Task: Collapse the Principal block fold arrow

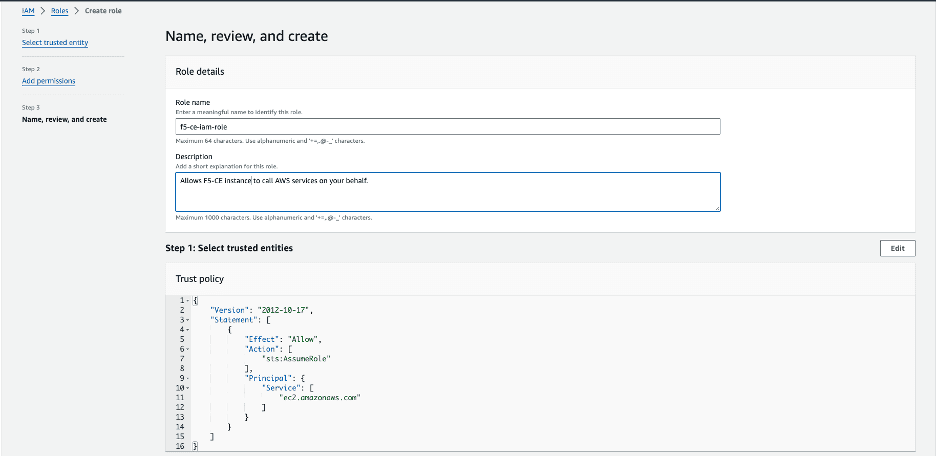Action: click(187, 377)
